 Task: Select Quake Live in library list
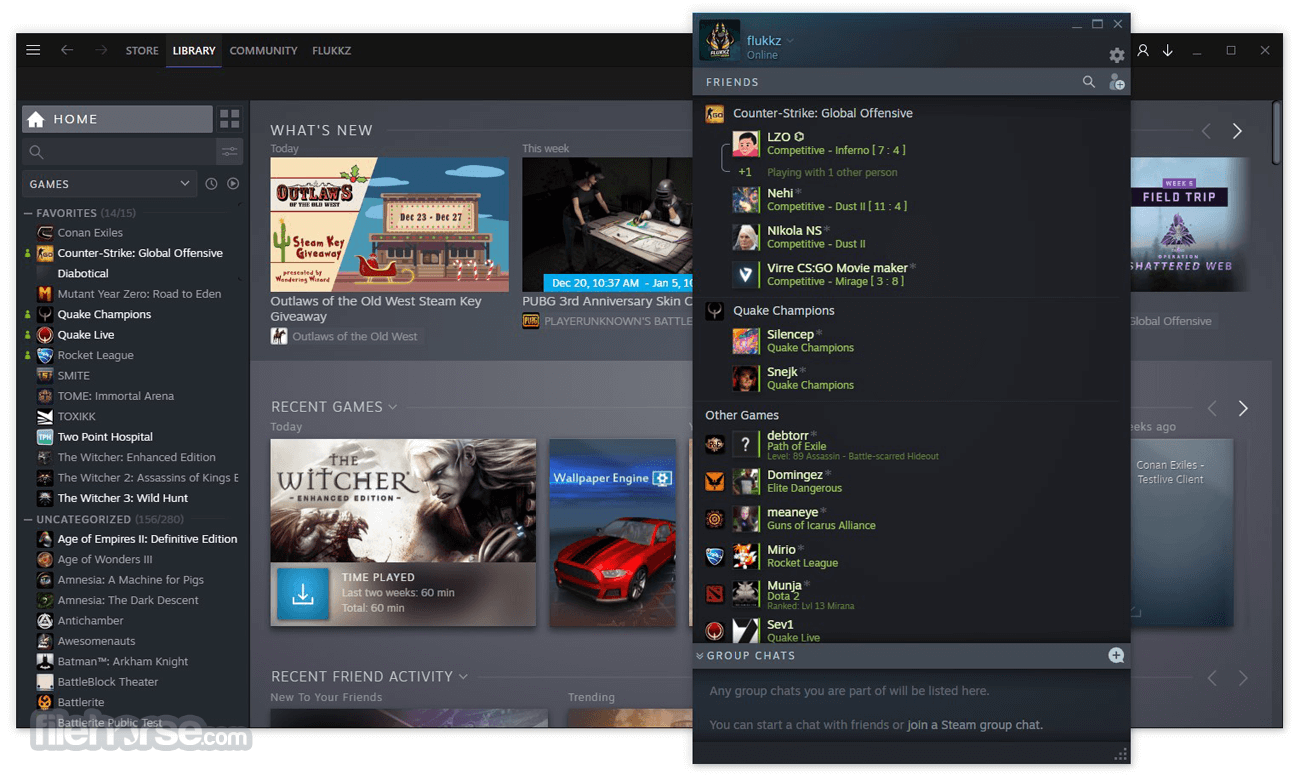pyautogui.click(x=86, y=335)
